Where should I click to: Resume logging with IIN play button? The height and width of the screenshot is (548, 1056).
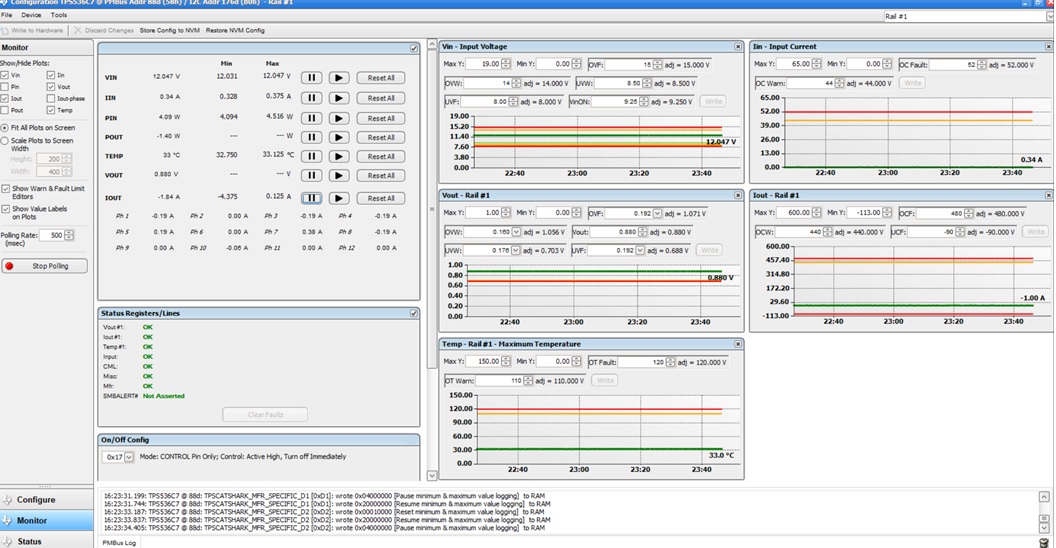pyautogui.click(x=339, y=98)
